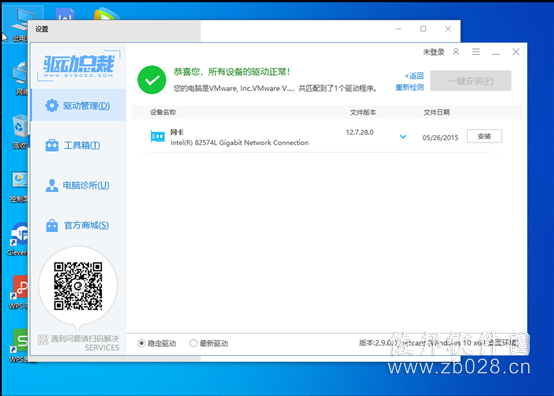Screen dimensions: 554x396
Task: Close the 驱动总裁 window
Action: point(516,52)
